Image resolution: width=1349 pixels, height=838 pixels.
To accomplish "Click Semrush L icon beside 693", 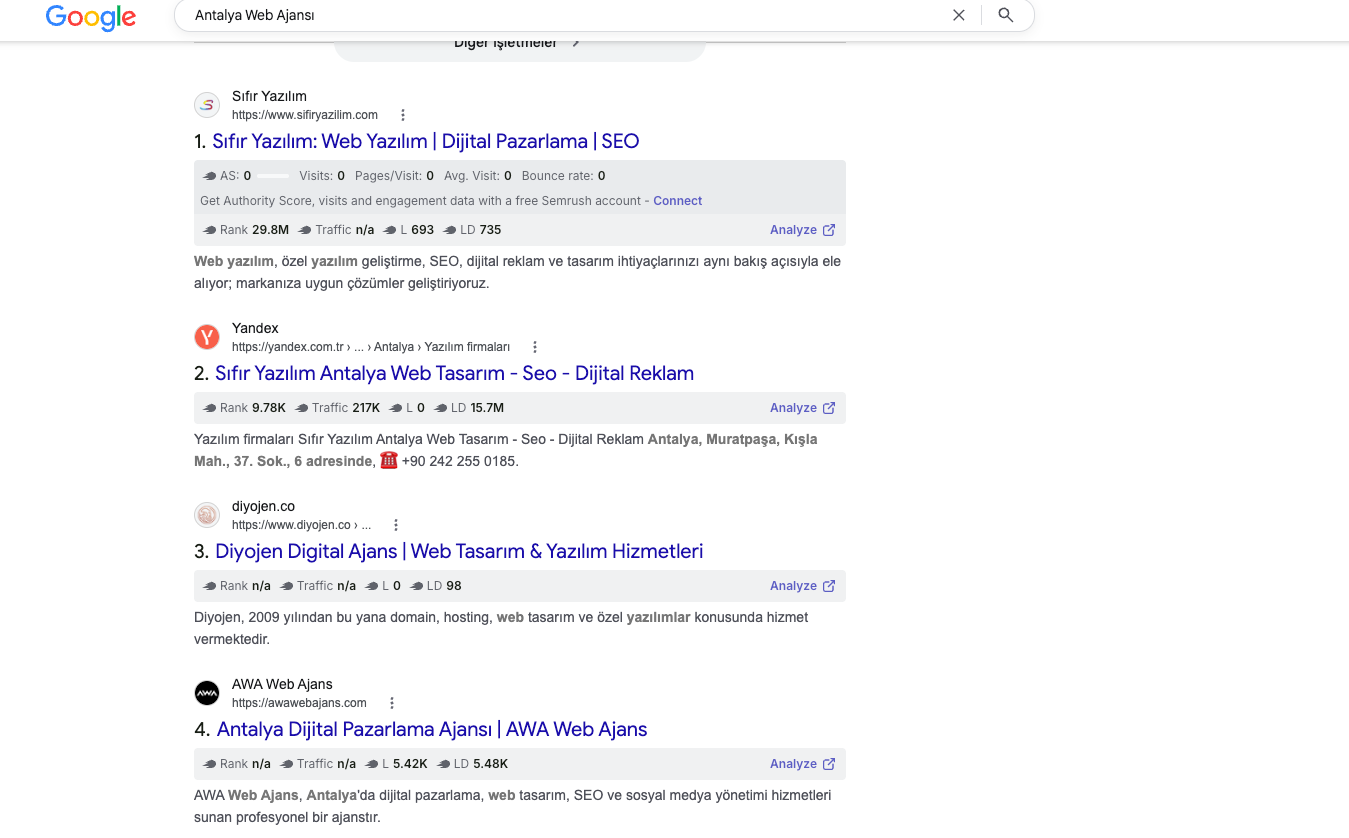I will 390,230.
